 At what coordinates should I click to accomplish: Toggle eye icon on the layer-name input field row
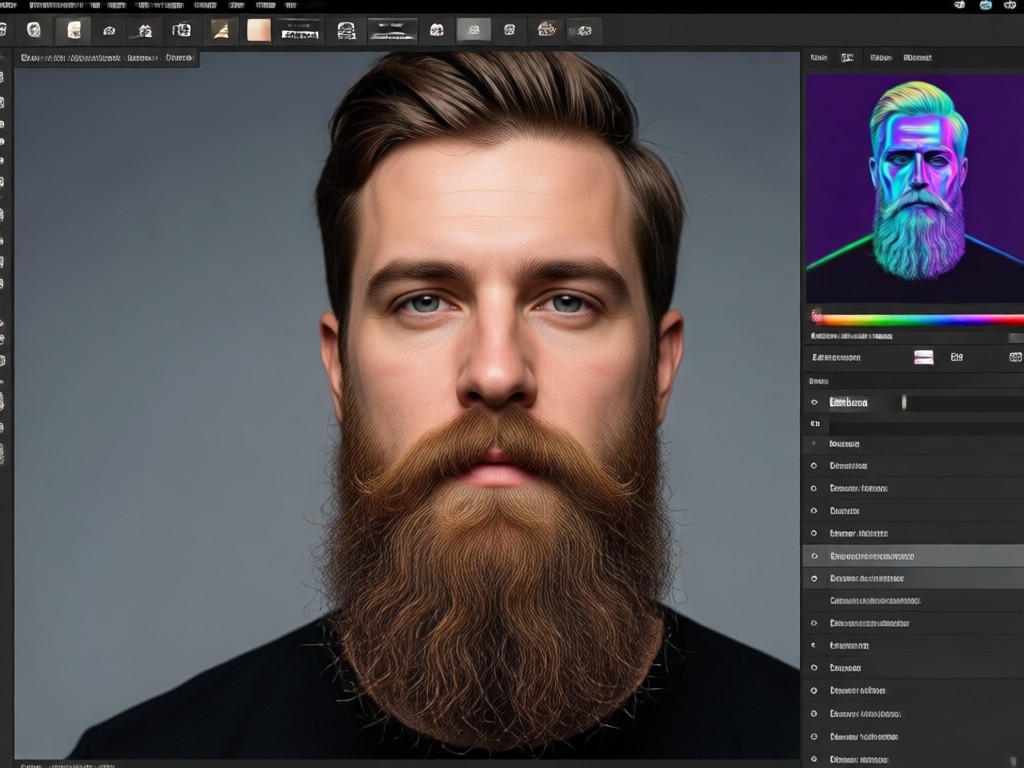[814, 402]
